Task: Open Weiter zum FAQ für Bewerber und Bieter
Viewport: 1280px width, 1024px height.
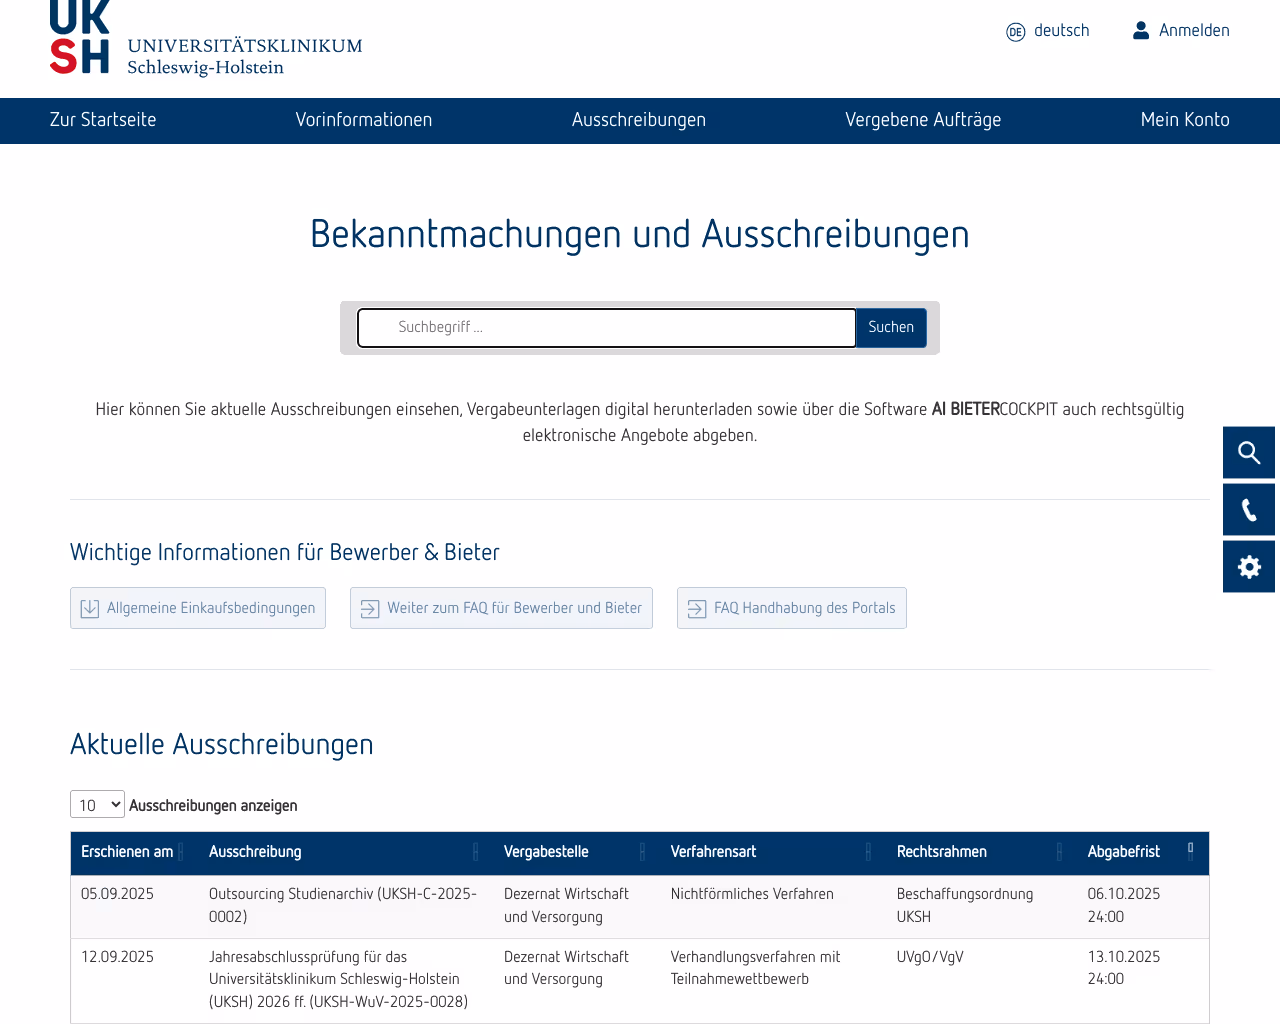Action: click(501, 607)
